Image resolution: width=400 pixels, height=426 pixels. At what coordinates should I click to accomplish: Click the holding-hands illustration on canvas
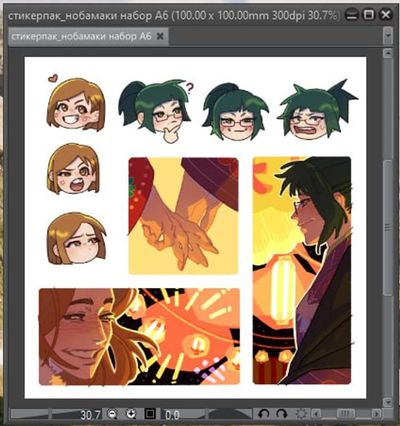coord(184,216)
